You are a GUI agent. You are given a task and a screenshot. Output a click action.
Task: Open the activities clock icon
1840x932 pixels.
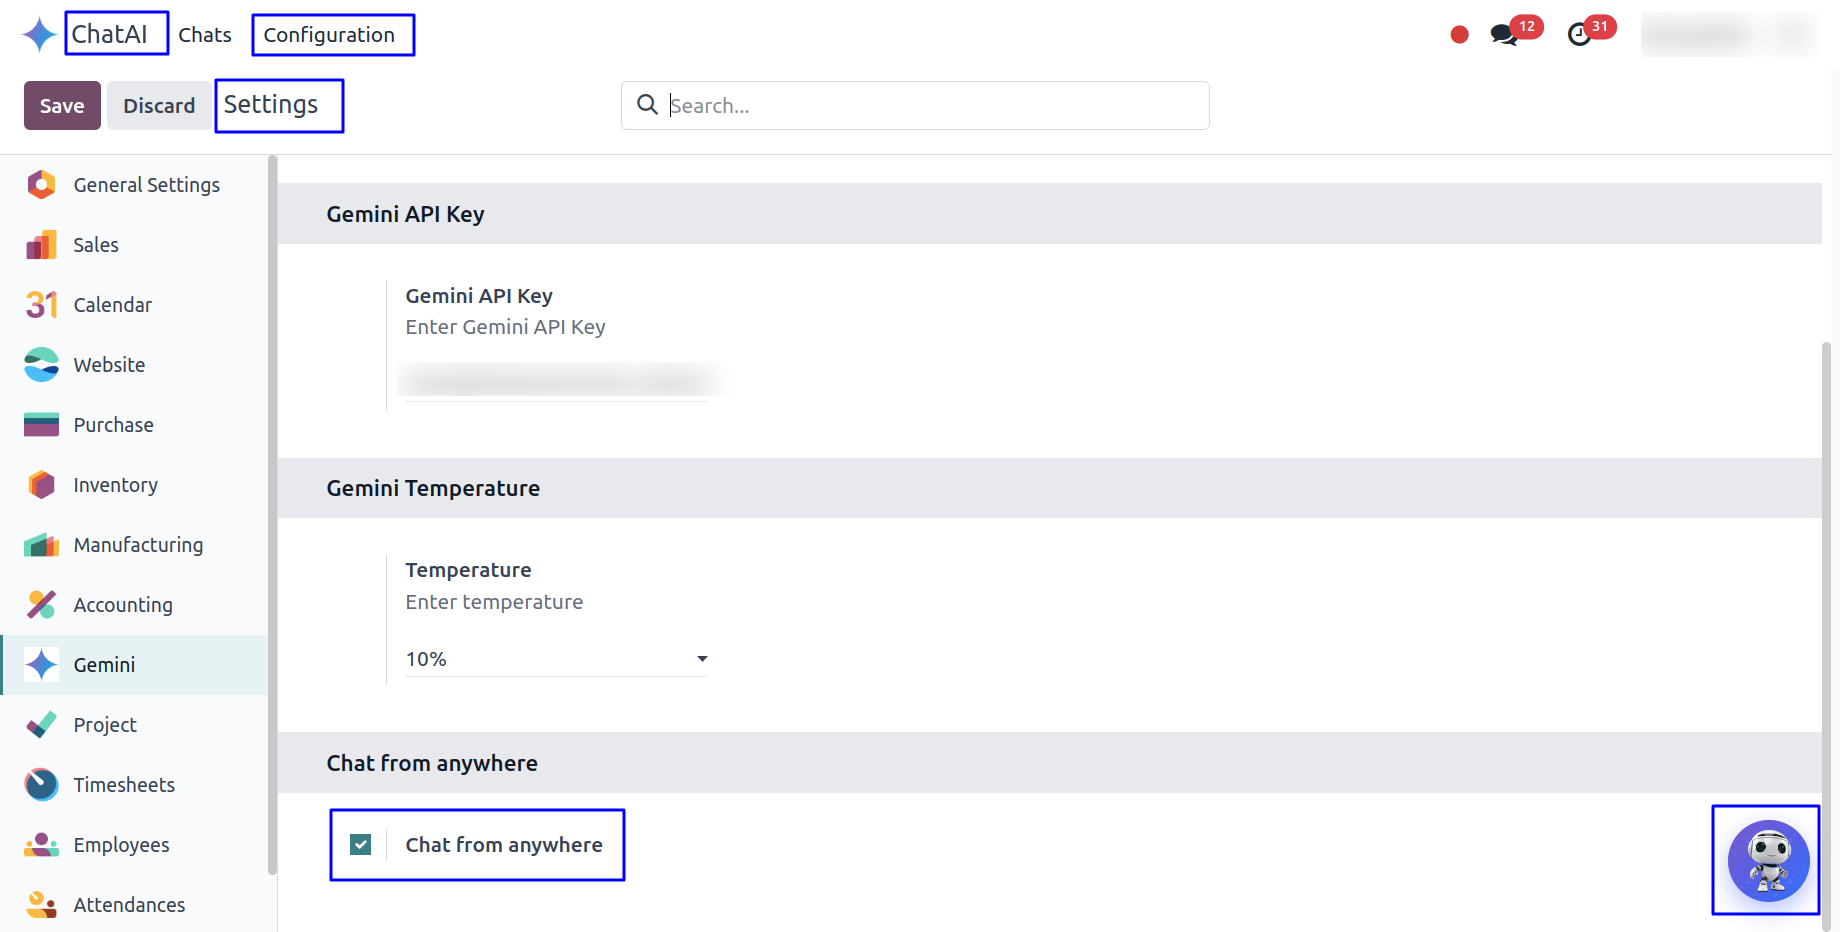point(1579,35)
